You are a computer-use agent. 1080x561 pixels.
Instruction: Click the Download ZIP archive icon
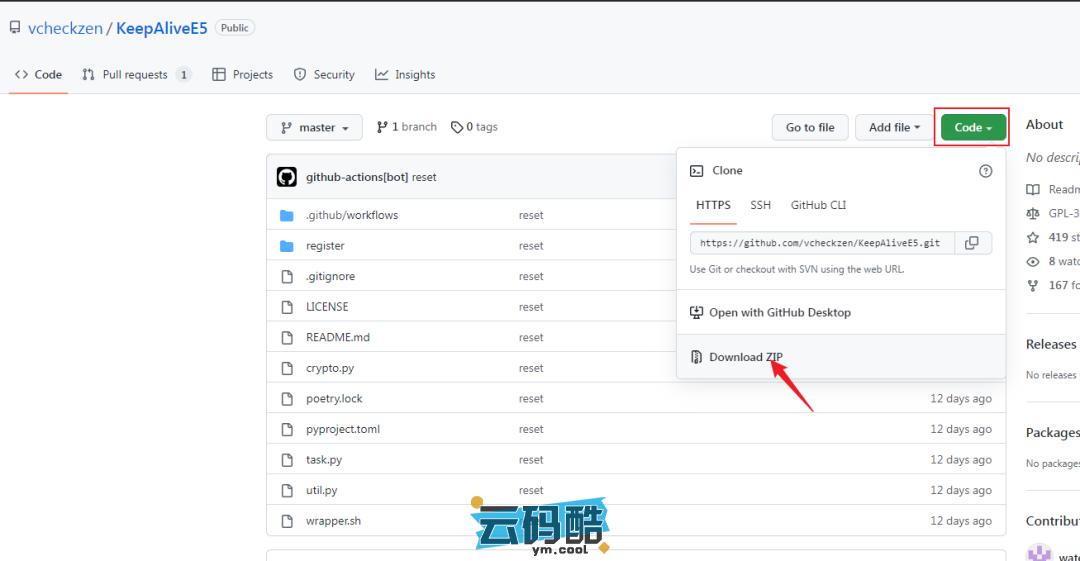(697, 357)
